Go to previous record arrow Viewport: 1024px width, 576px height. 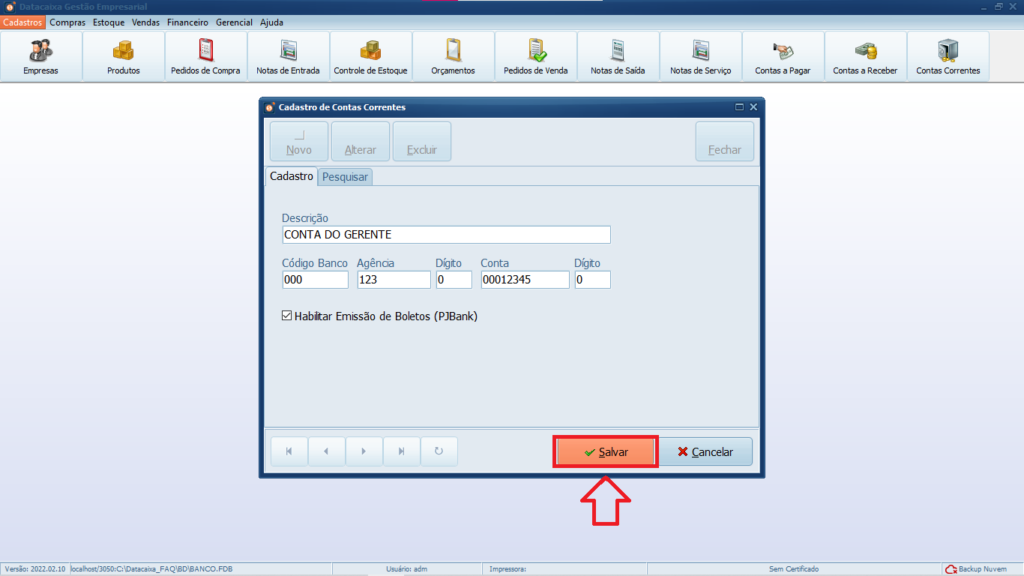(327, 451)
